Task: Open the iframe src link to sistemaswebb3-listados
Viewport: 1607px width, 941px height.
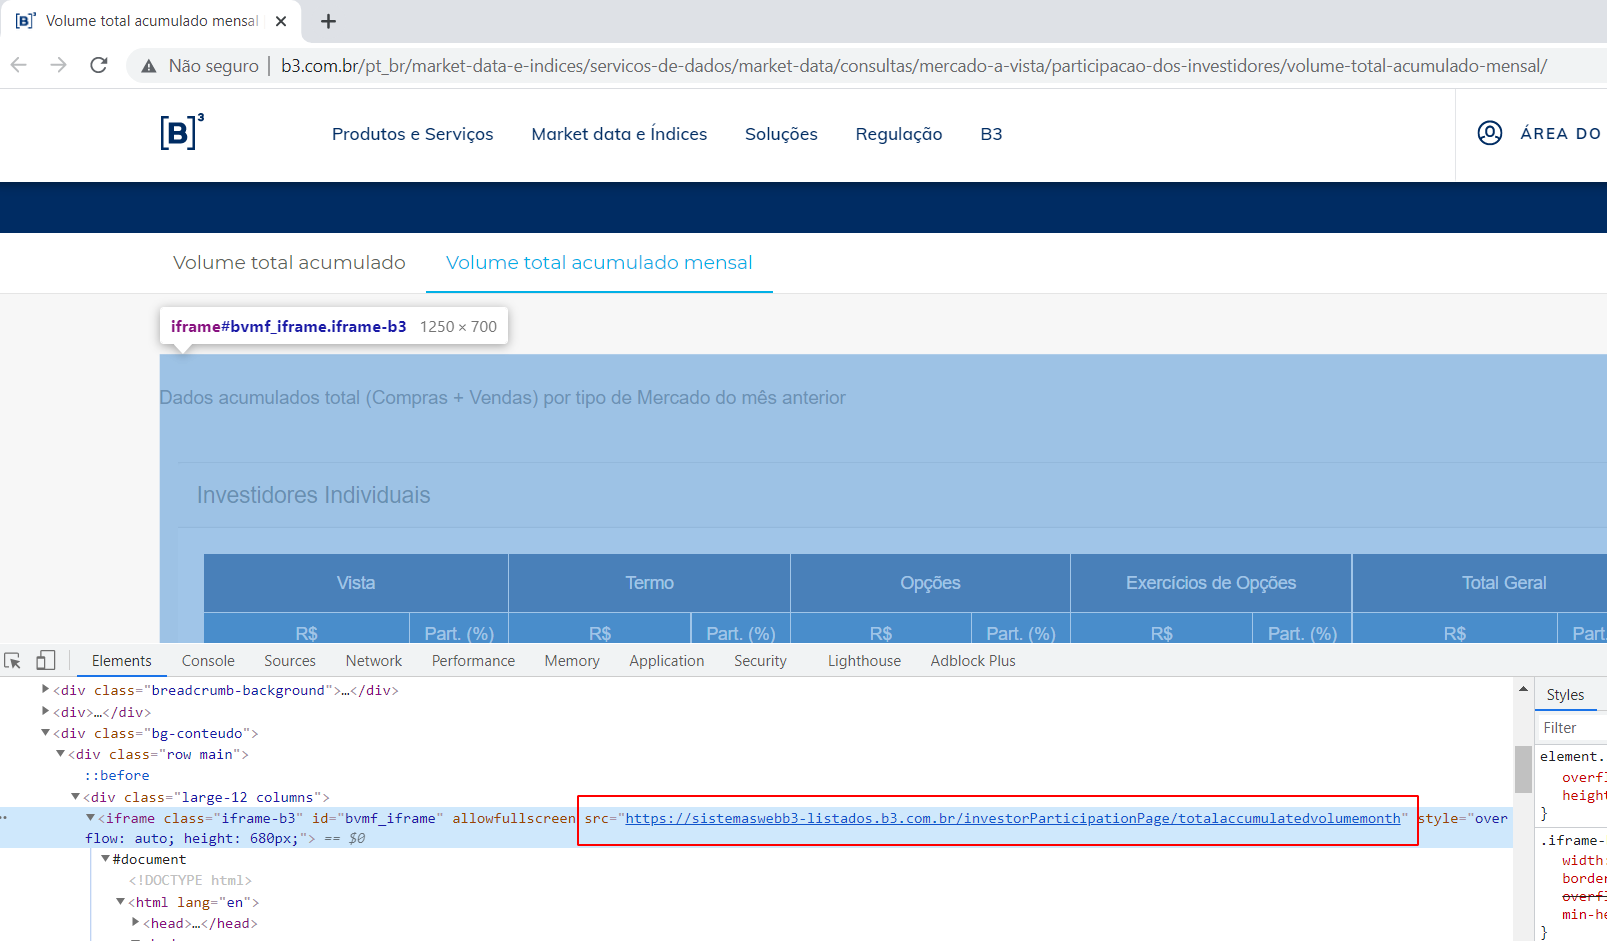Action: 1013,818
